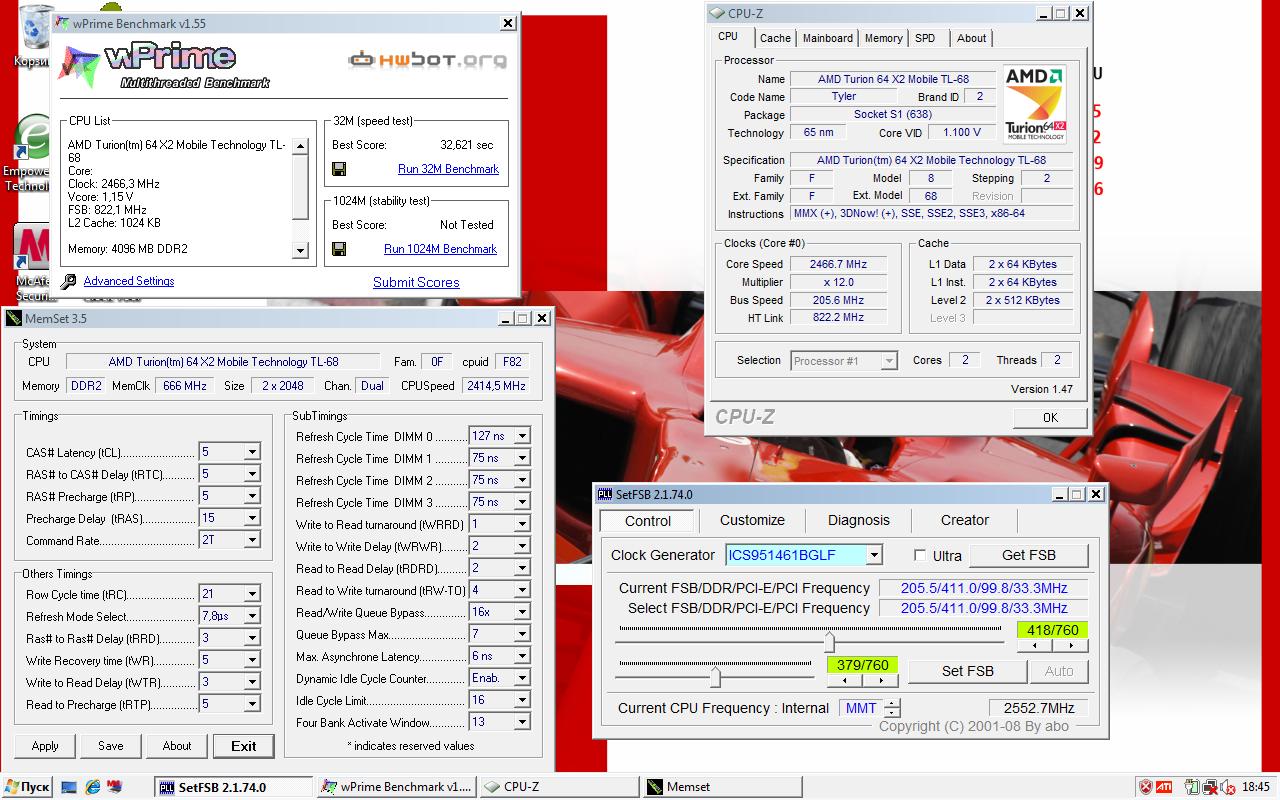Open the Start button on the taskbar

tap(27, 787)
